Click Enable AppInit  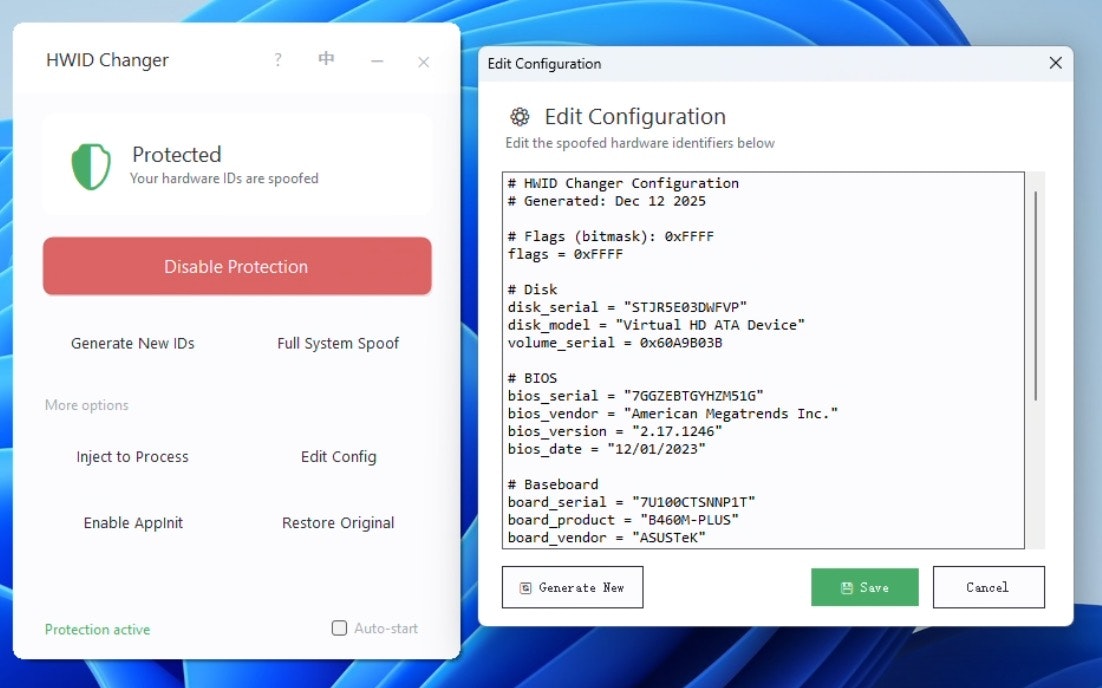click(x=133, y=523)
